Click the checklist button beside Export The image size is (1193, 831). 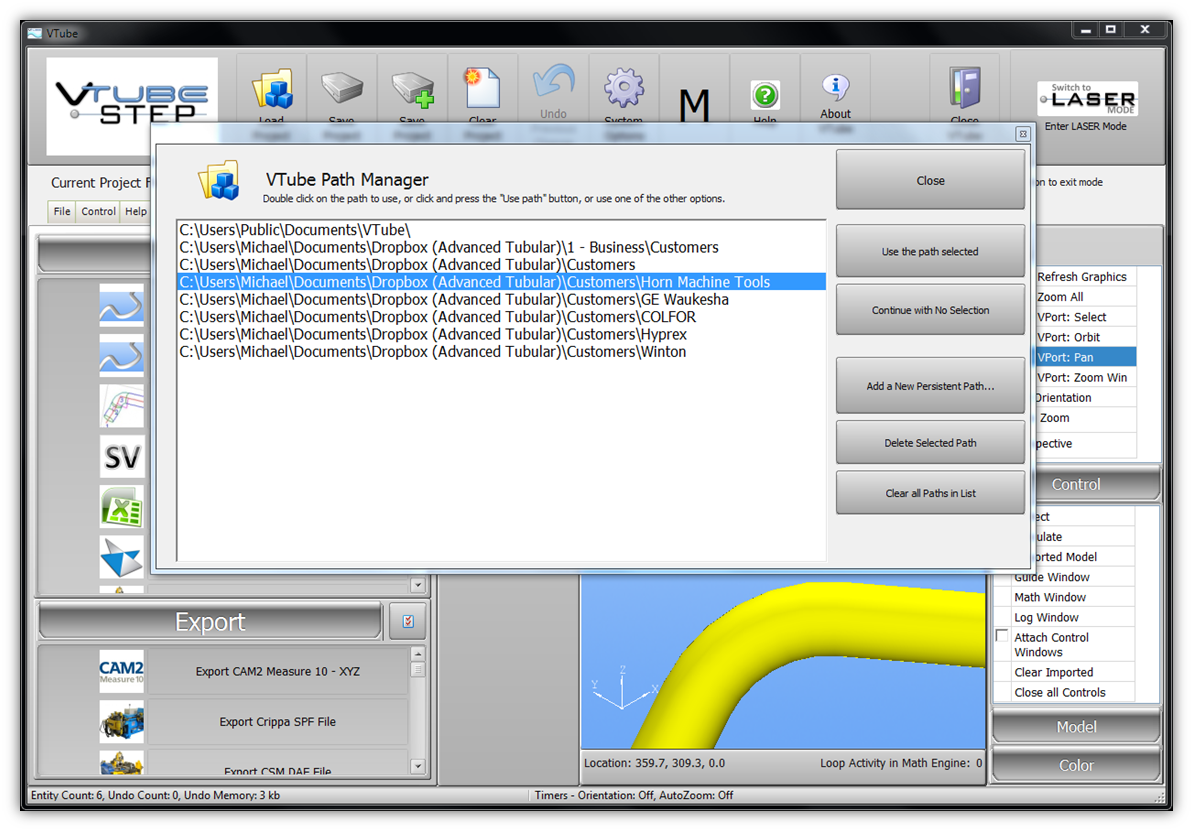tap(408, 622)
